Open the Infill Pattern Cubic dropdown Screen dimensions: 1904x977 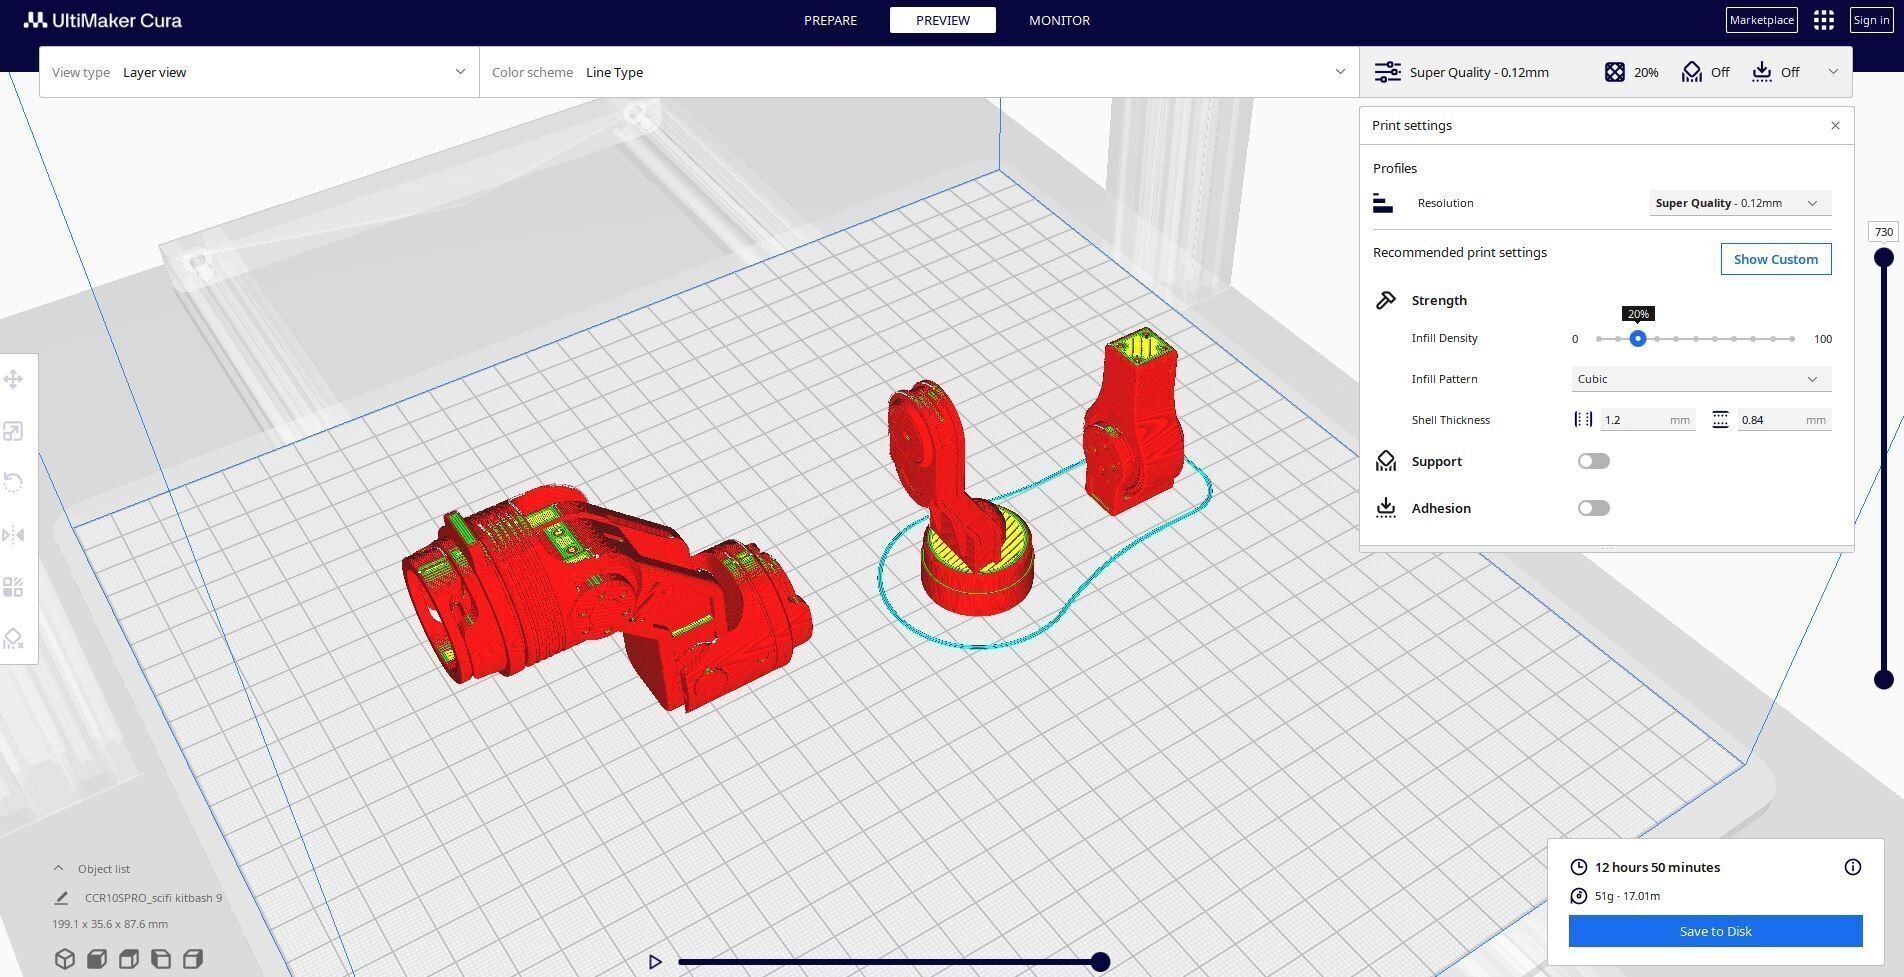tap(1701, 379)
